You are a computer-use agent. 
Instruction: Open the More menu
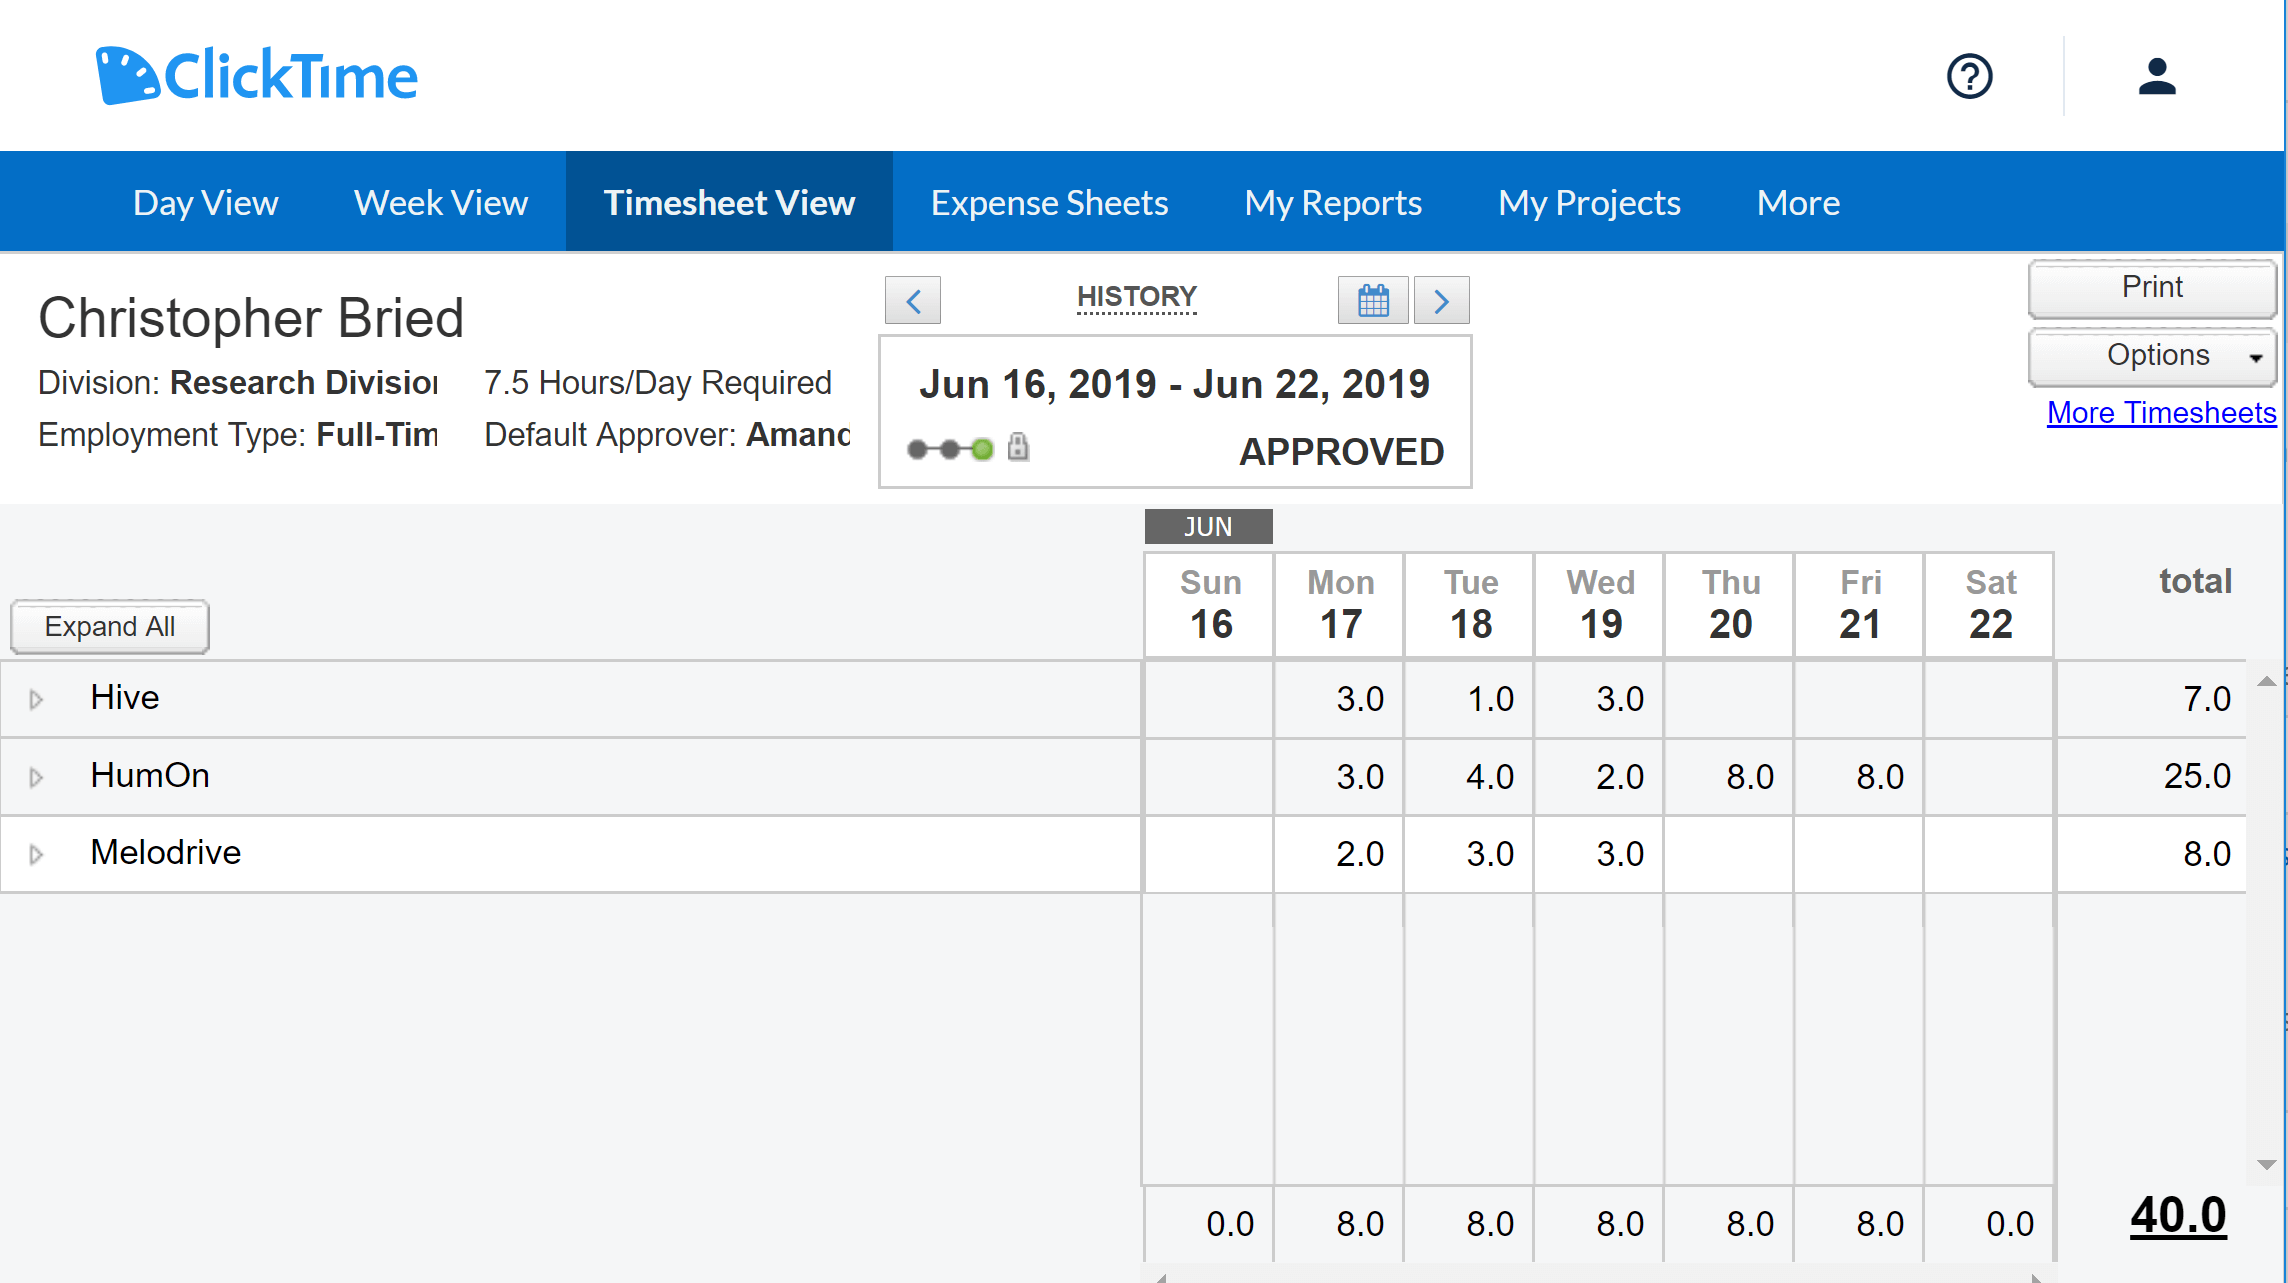click(x=1797, y=201)
